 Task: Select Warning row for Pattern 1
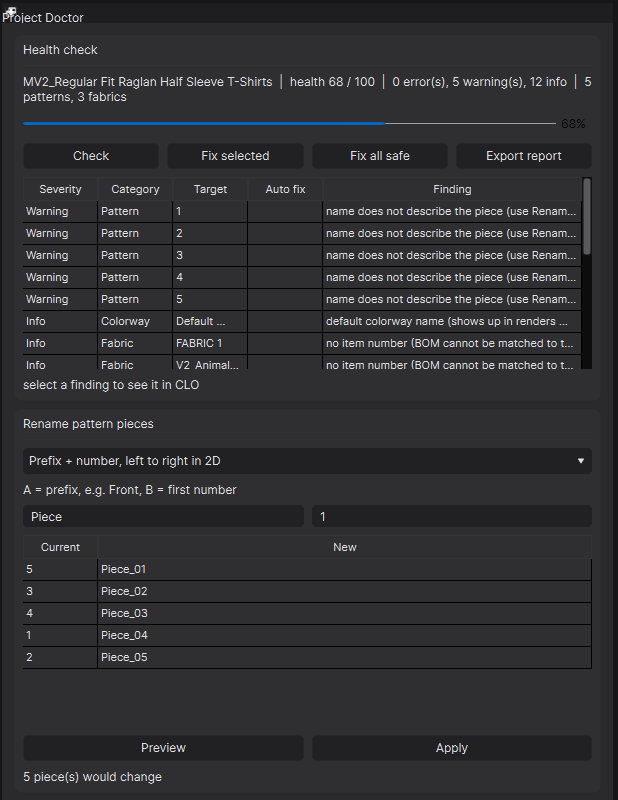coord(302,211)
